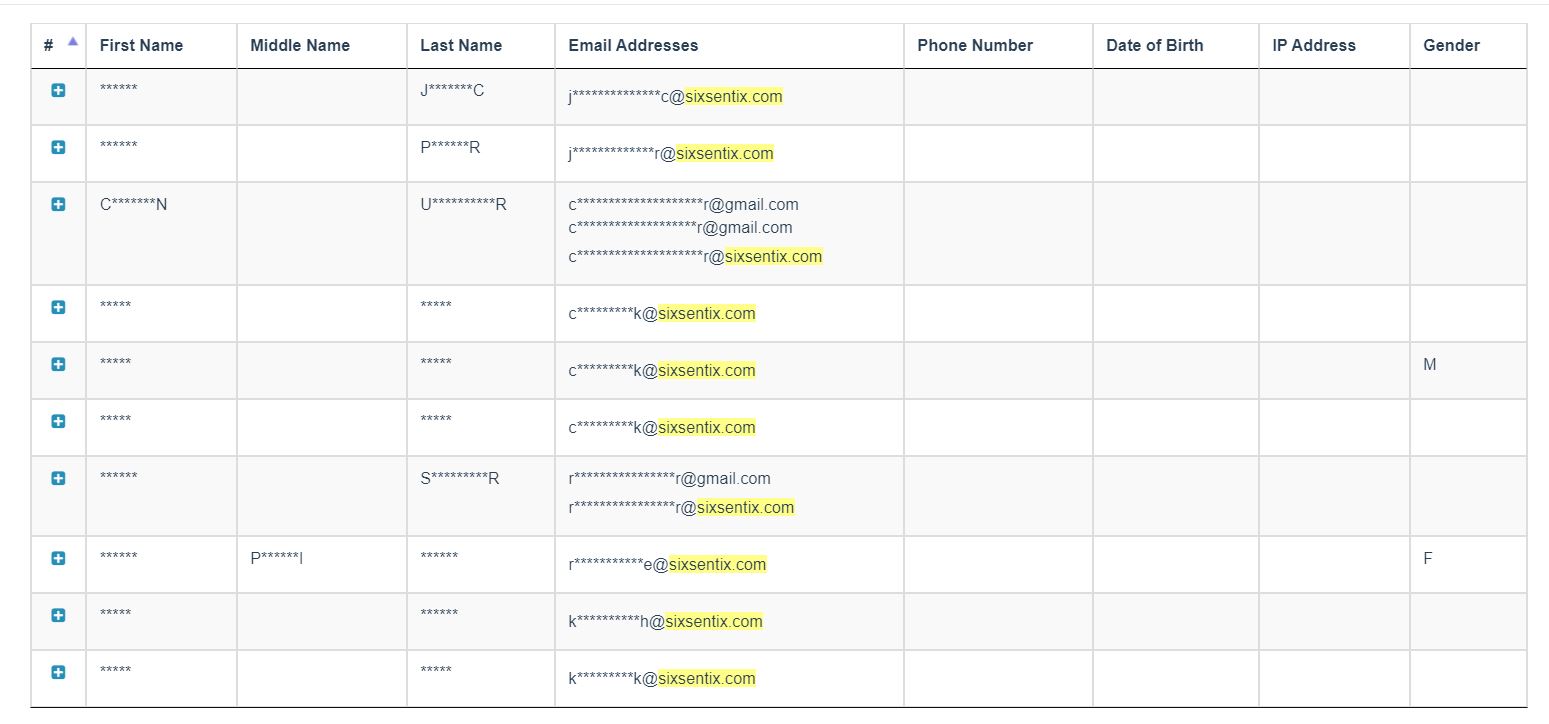This screenshot has height=724, width=1549.
Task: Expand the row with last name J*******C
Action: (58, 90)
